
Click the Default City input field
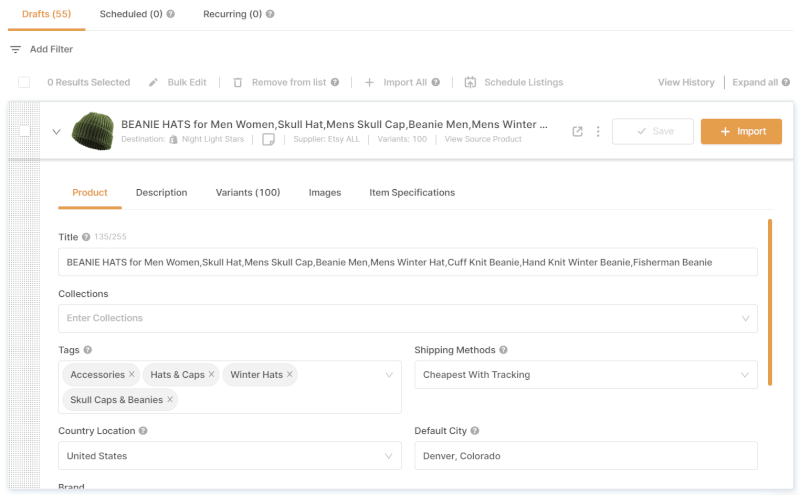(x=586, y=456)
